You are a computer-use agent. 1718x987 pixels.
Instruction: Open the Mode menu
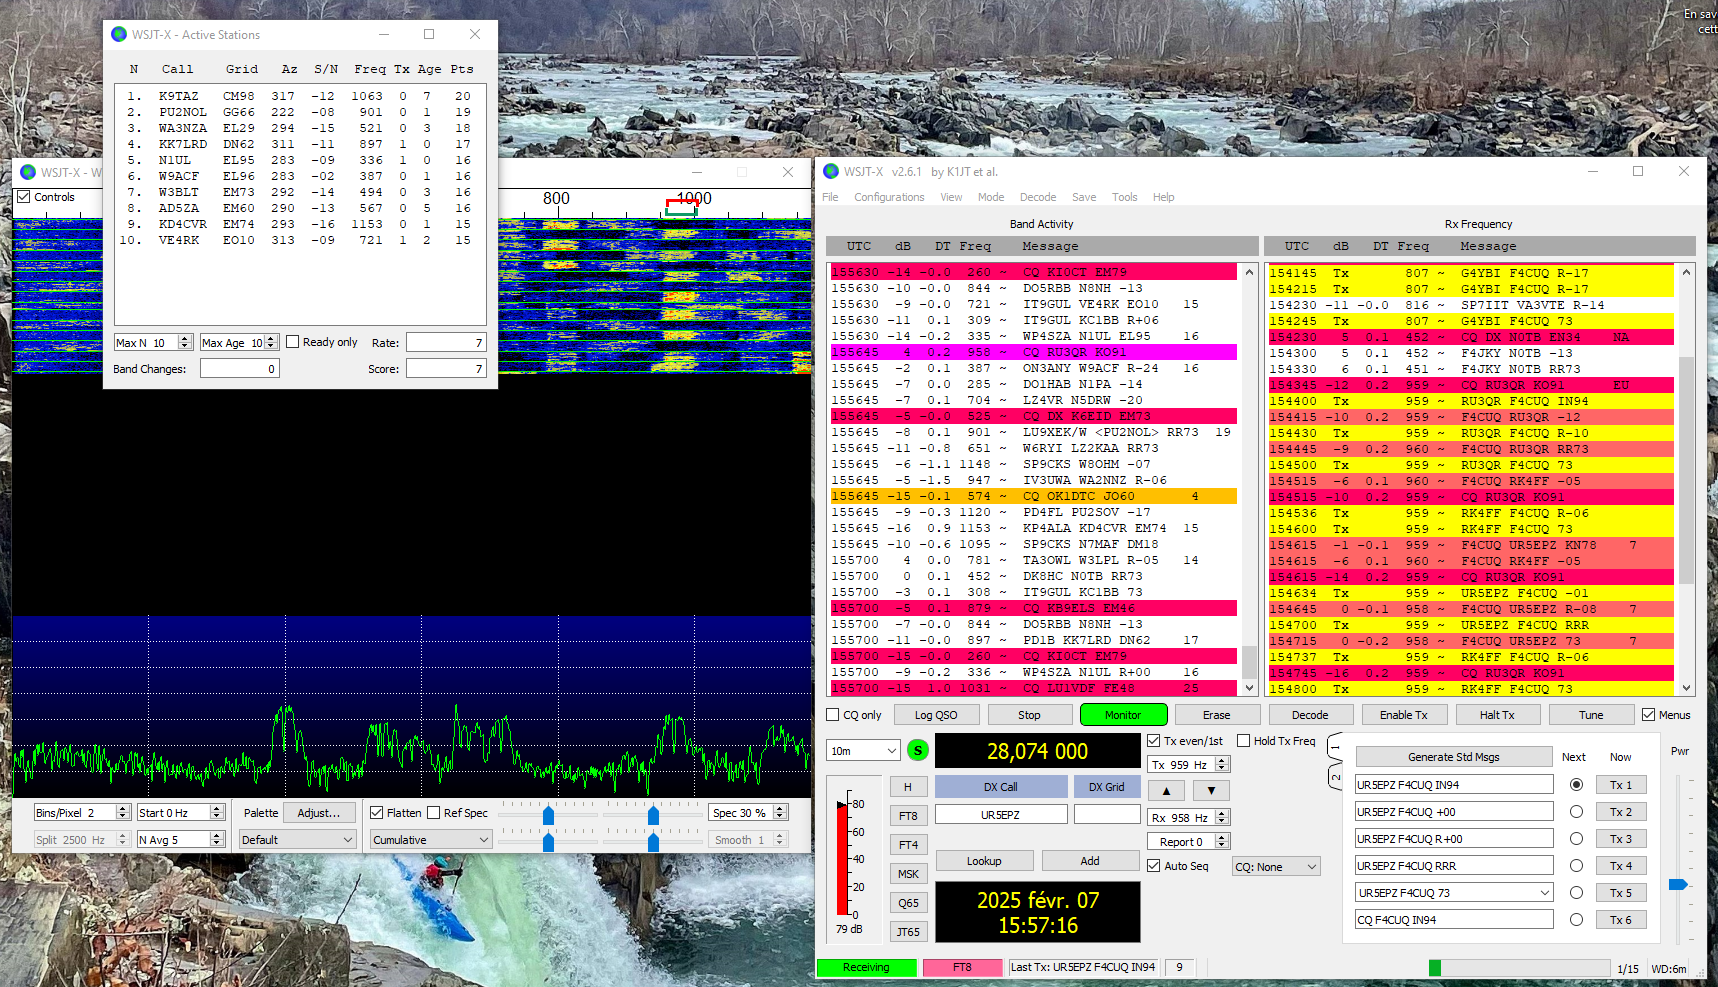991,197
